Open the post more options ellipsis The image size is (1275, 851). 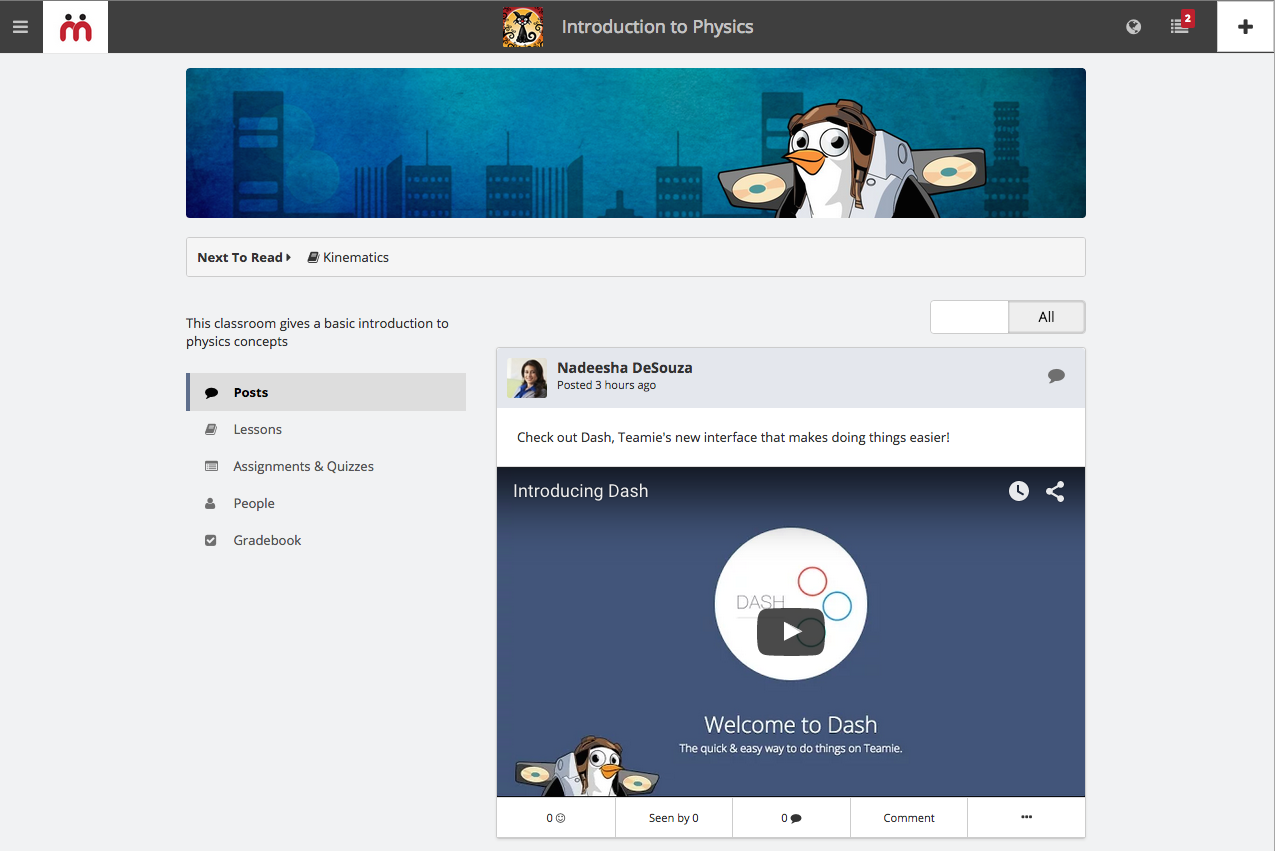1026,818
